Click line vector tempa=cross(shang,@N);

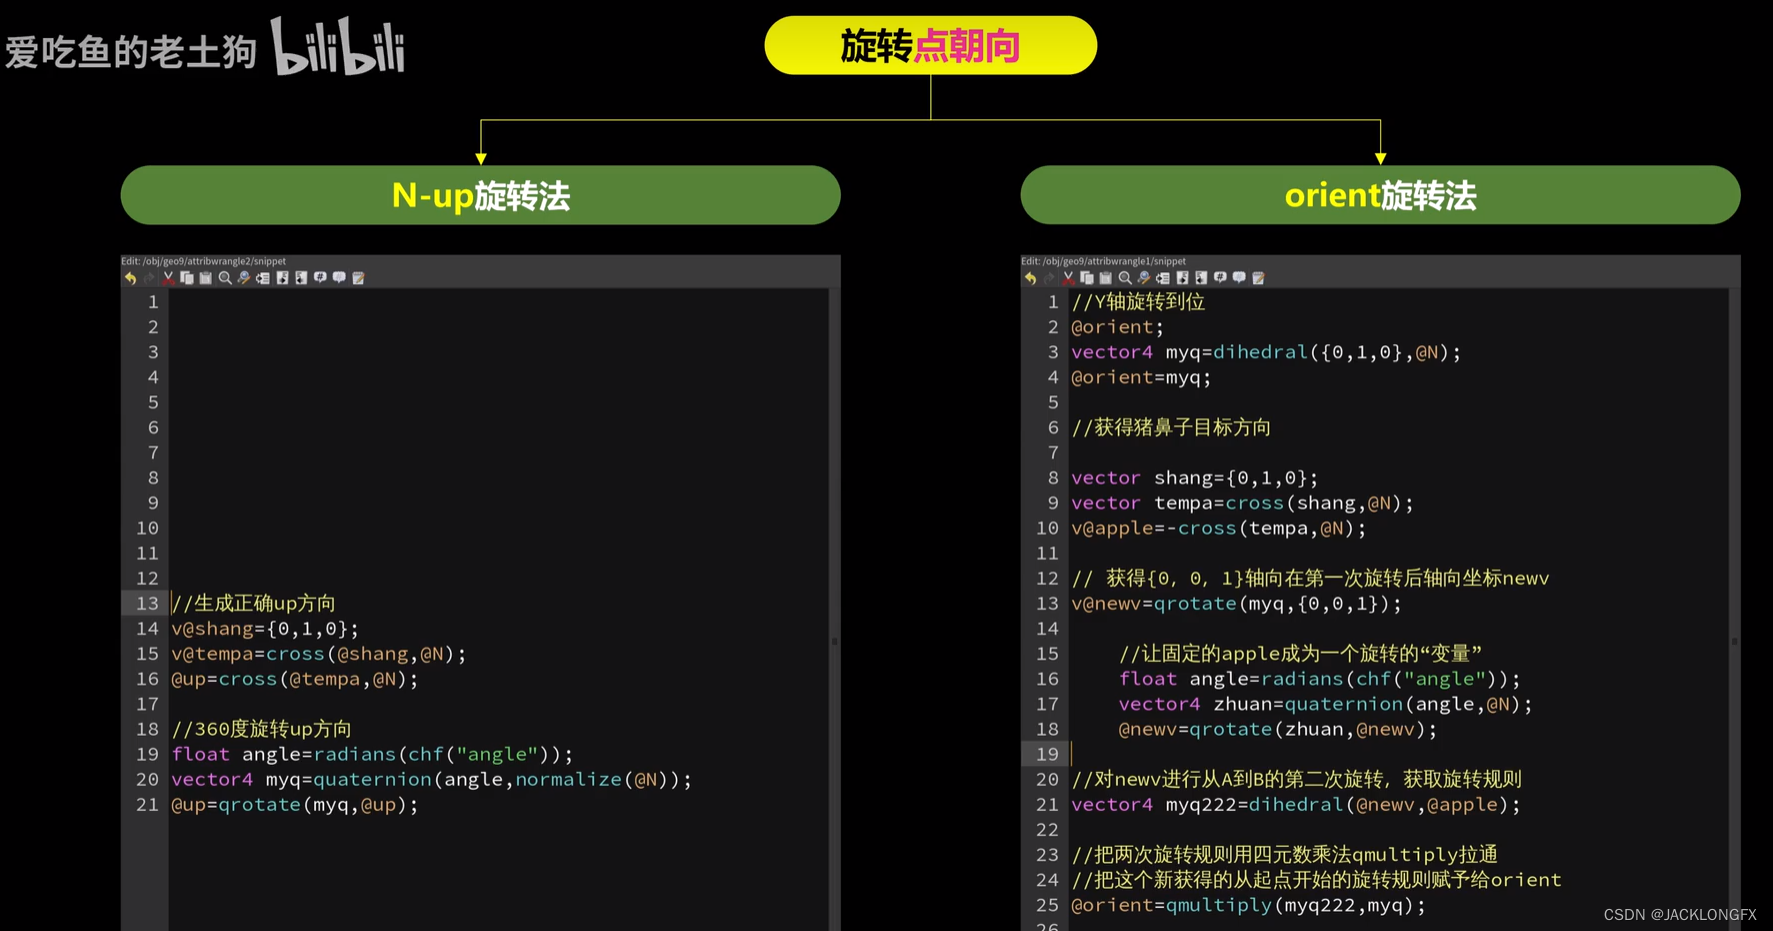pos(1243,503)
